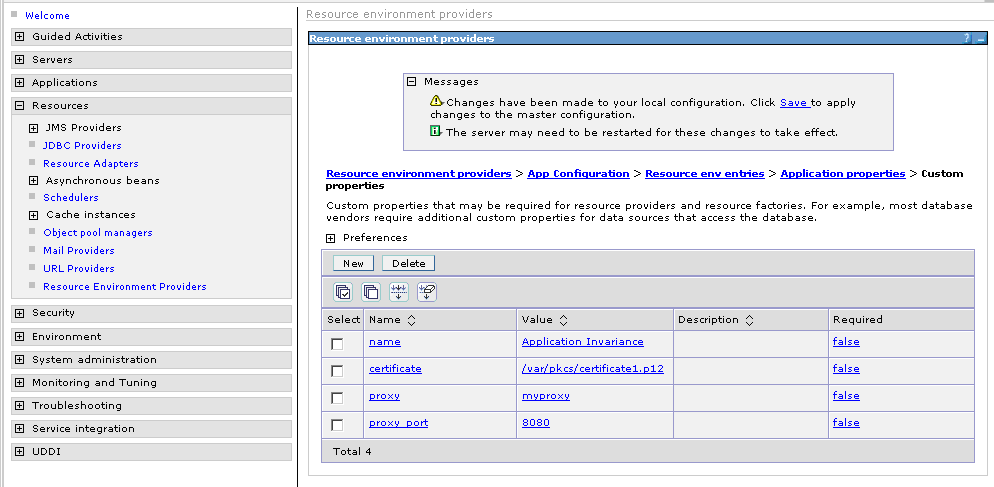Click the New button
This screenshot has height=487, width=994.
pyautogui.click(x=353, y=263)
